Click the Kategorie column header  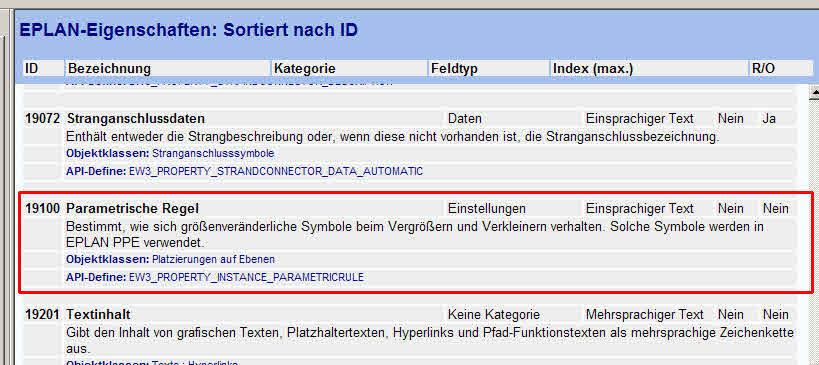(349, 68)
